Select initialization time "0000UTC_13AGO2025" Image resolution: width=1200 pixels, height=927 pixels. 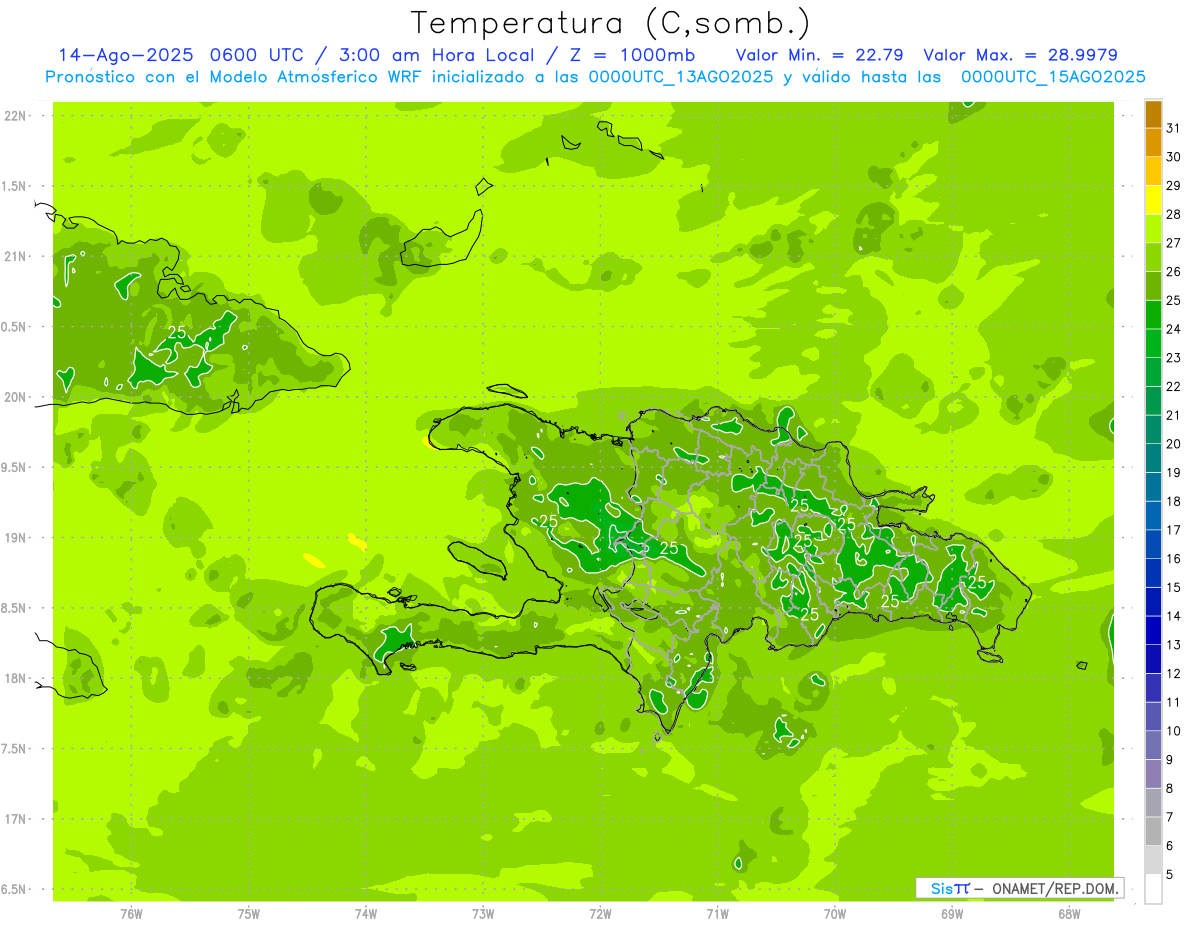680,77
